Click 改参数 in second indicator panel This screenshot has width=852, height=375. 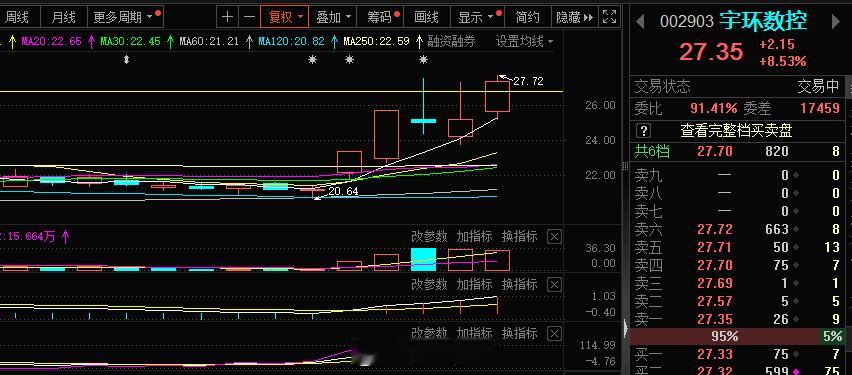pyautogui.click(x=429, y=284)
